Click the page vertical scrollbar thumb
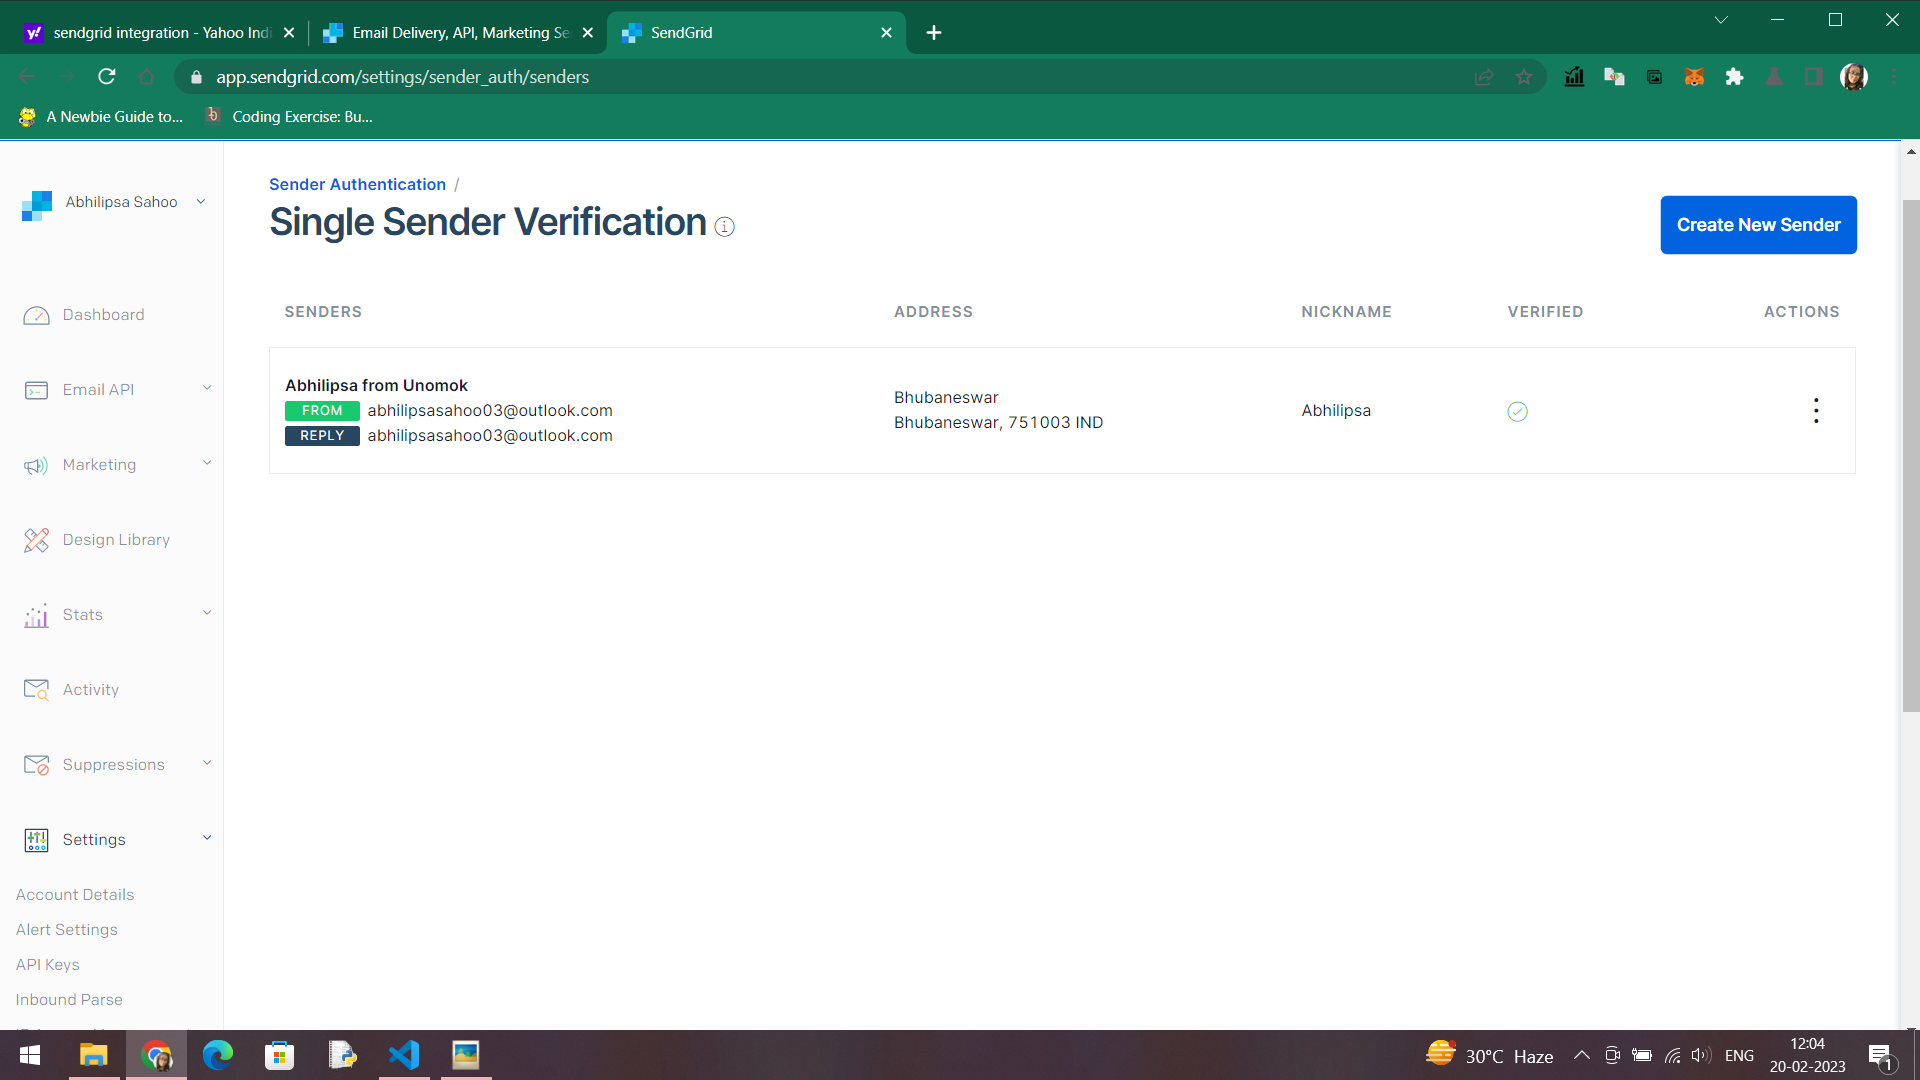1920x1080 pixels. pos(1910,455)
